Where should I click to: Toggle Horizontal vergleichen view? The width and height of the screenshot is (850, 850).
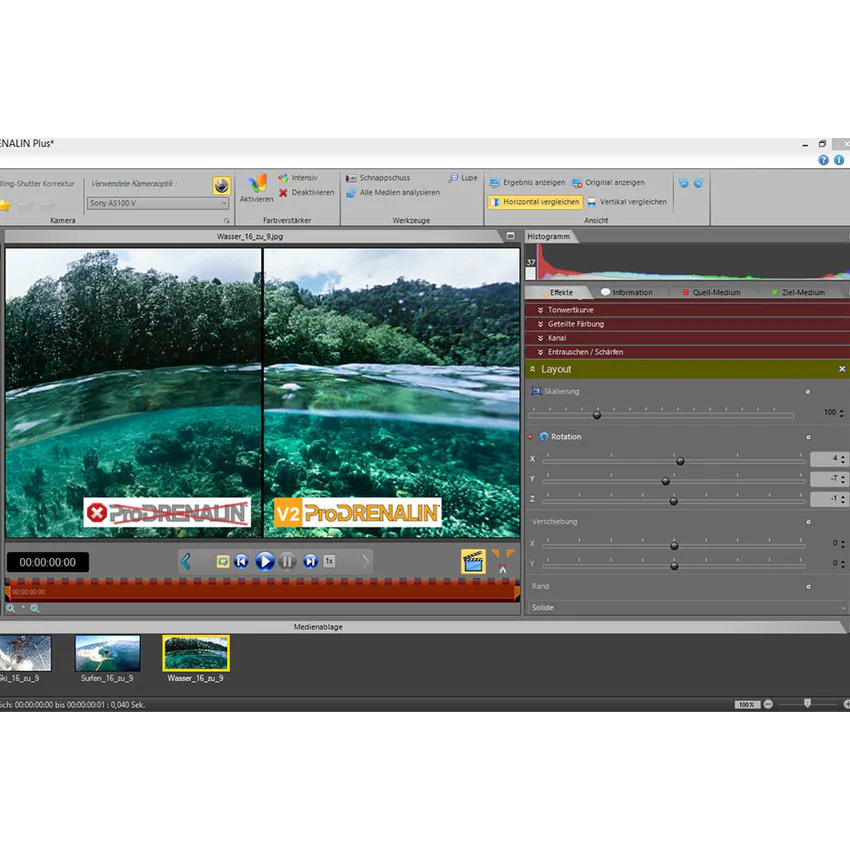click(x=535, y=202)
